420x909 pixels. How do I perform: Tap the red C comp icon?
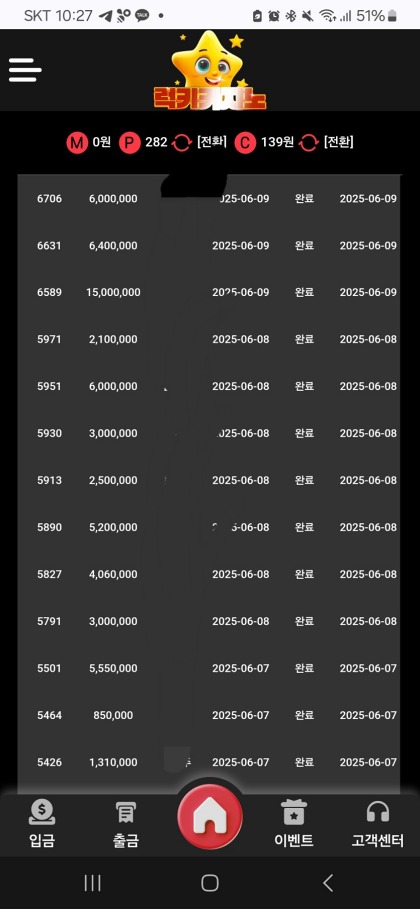point(245,143)
